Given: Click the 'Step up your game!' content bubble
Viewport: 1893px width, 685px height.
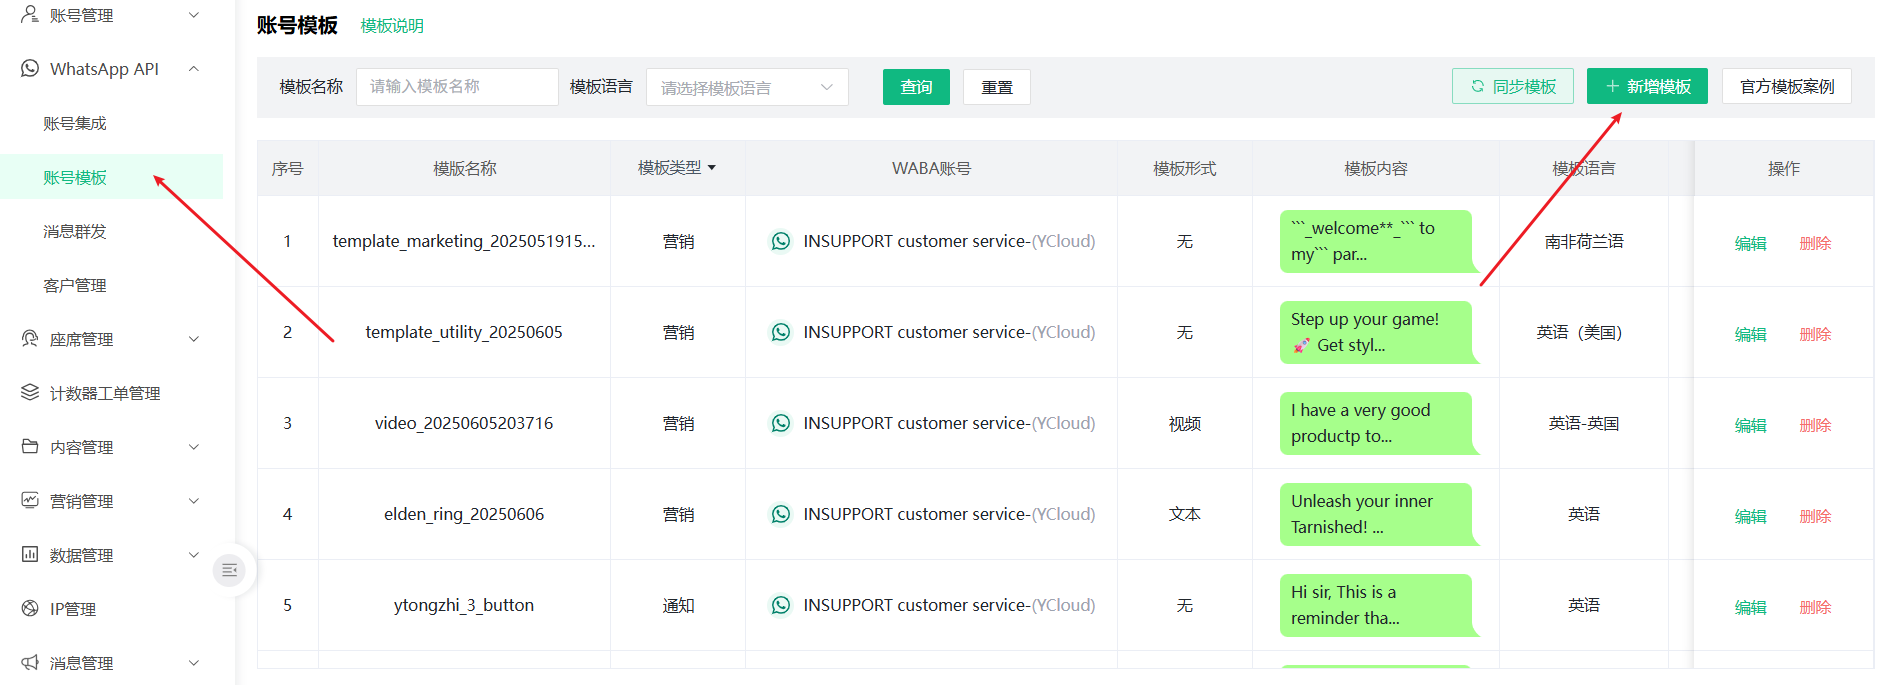Looking at the screenshot, I should 1377,332.
